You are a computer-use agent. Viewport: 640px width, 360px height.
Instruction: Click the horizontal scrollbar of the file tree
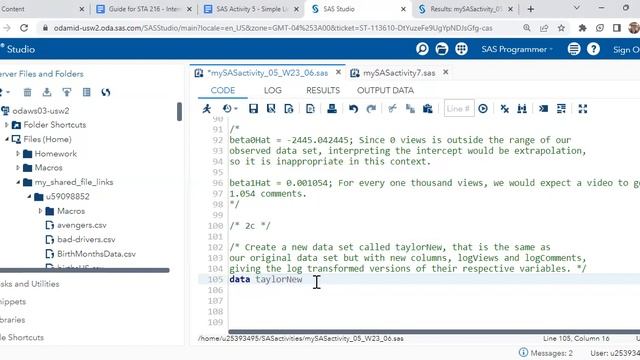(x=84, y=270)
